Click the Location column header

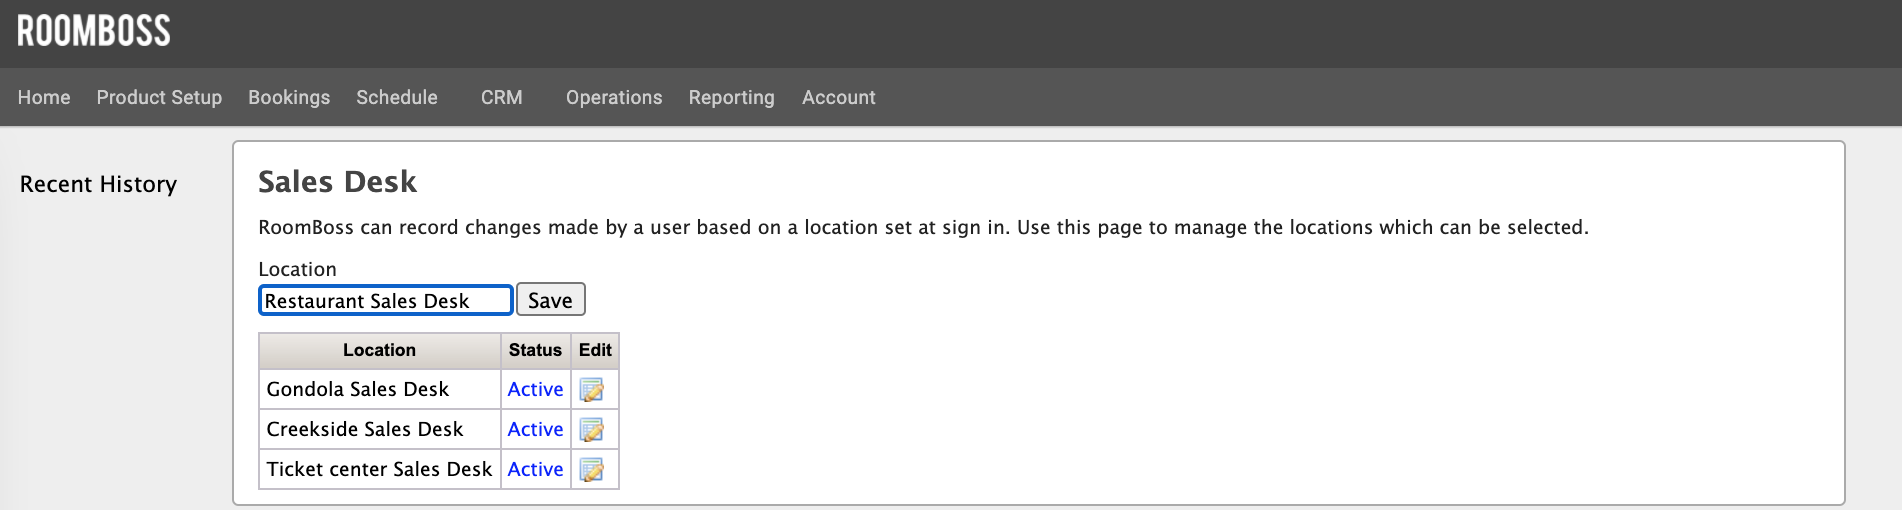pyautogui.click(x=379, y=351)
